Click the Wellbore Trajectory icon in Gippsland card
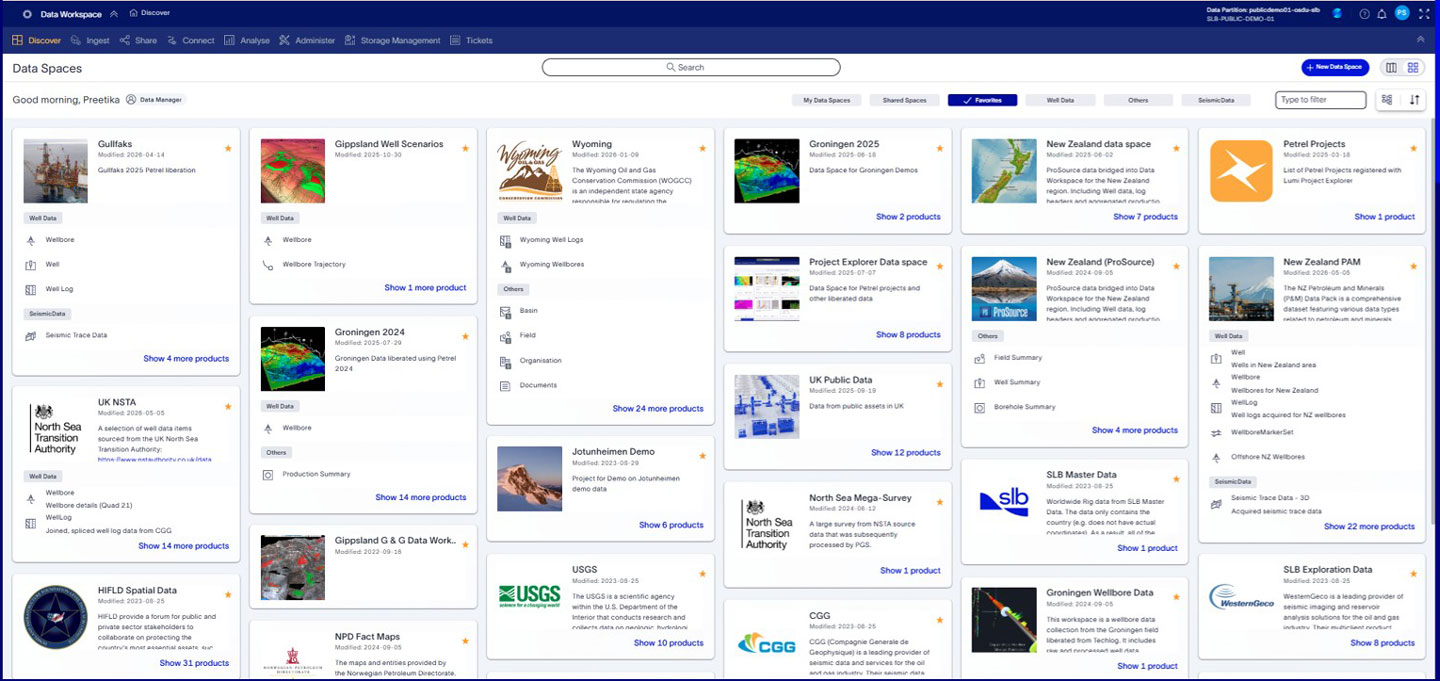1440x681 pixels. point(267,265)
